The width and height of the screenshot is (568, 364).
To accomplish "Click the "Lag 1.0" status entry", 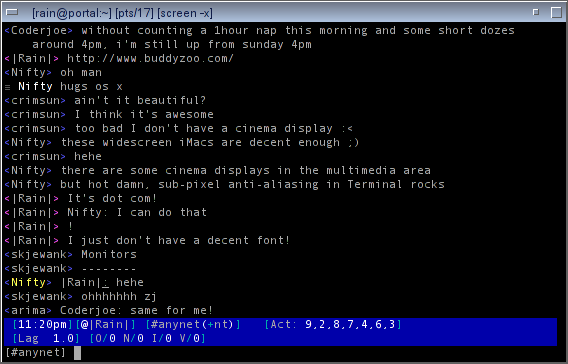I will (45, 338).
